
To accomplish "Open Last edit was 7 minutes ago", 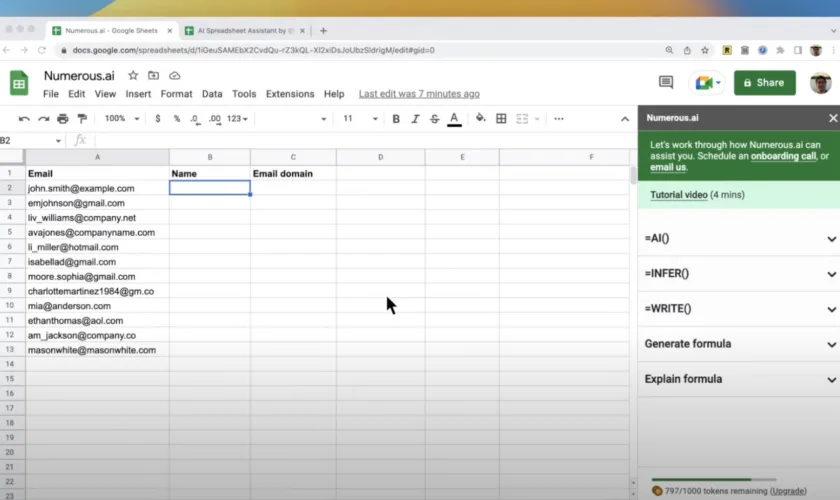I will [419, 94].
